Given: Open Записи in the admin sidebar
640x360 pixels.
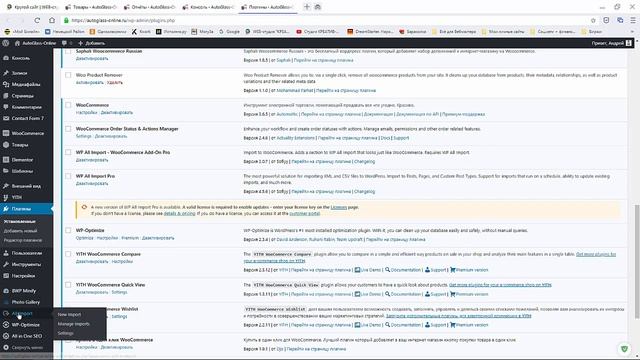Looking at the screenshot, I should click(19, 73).
